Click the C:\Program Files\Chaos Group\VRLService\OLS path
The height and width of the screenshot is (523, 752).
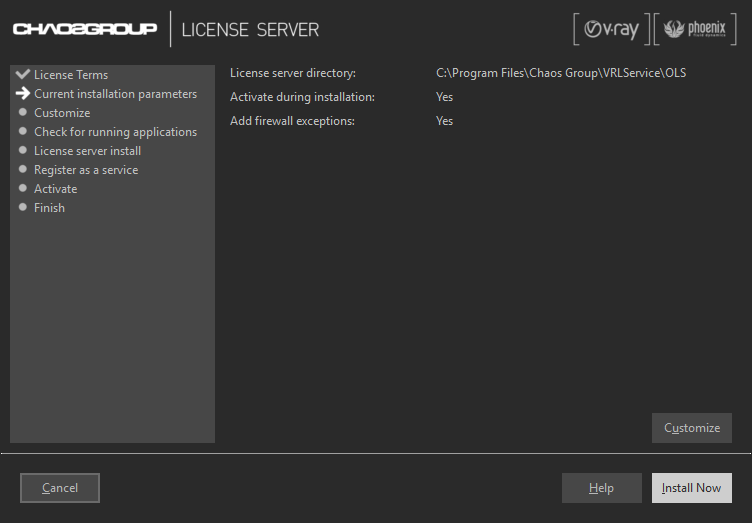click(x=561, y=73)
